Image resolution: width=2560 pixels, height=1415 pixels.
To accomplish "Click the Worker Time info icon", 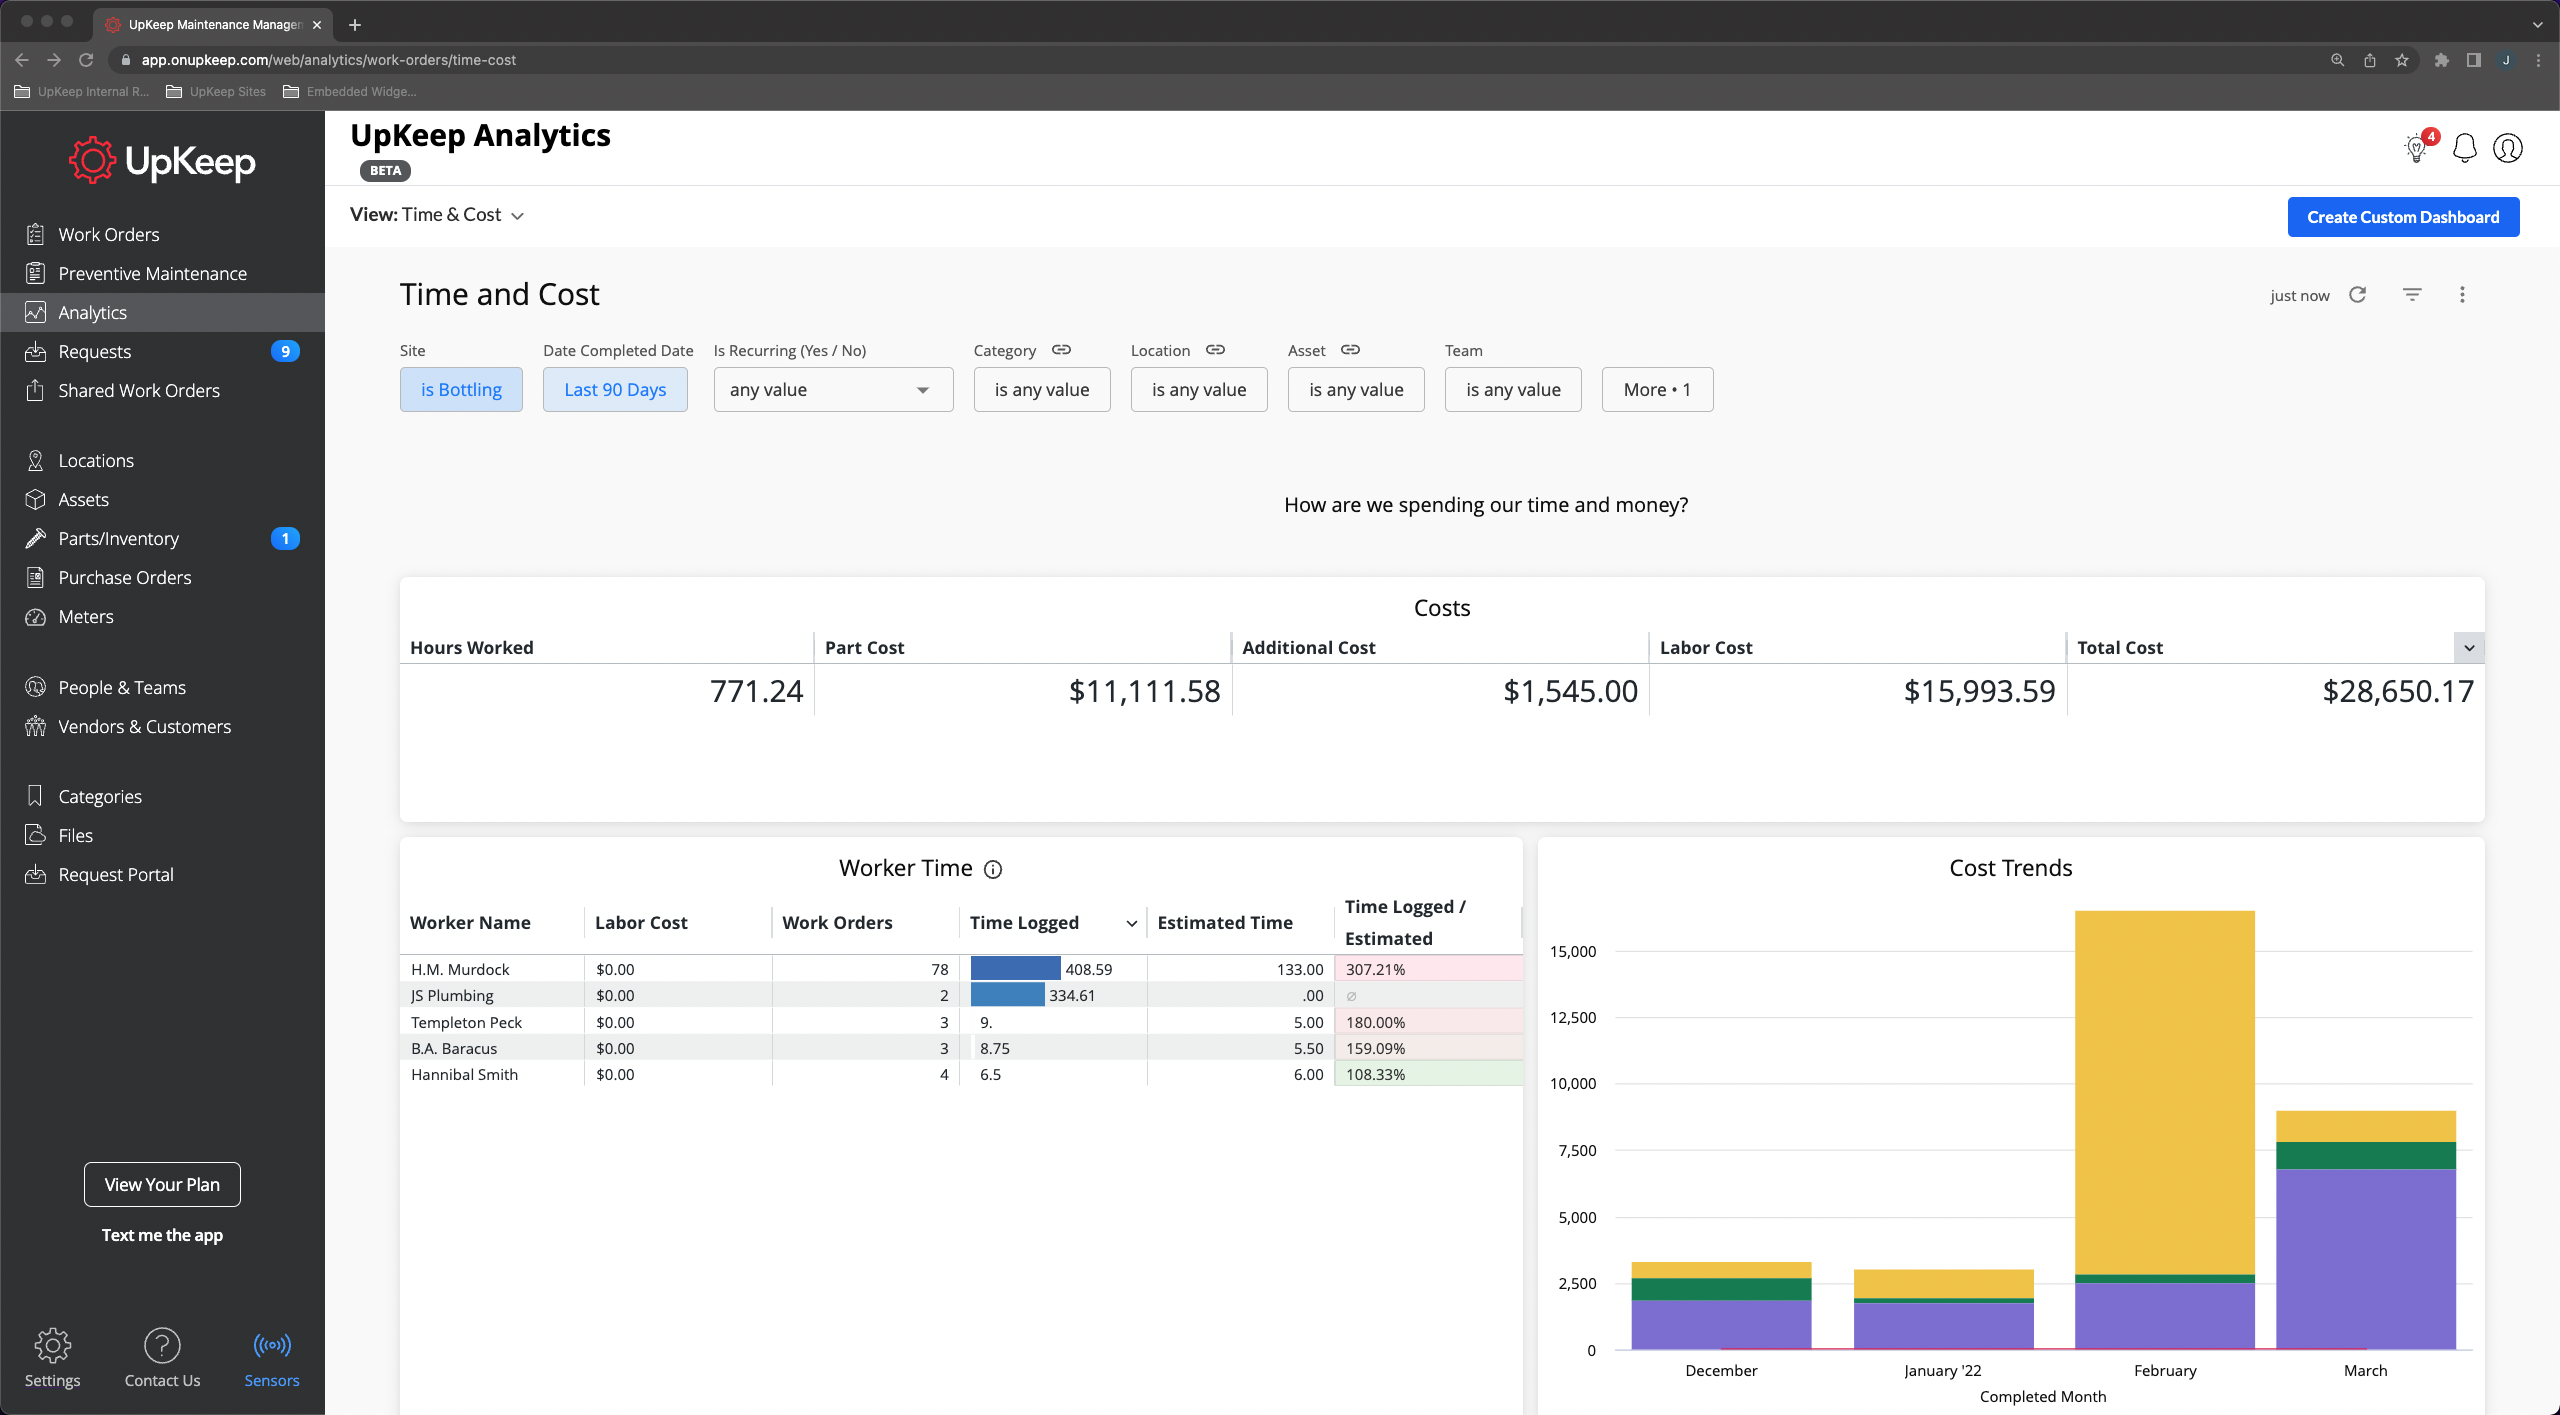I will point(992,869).
